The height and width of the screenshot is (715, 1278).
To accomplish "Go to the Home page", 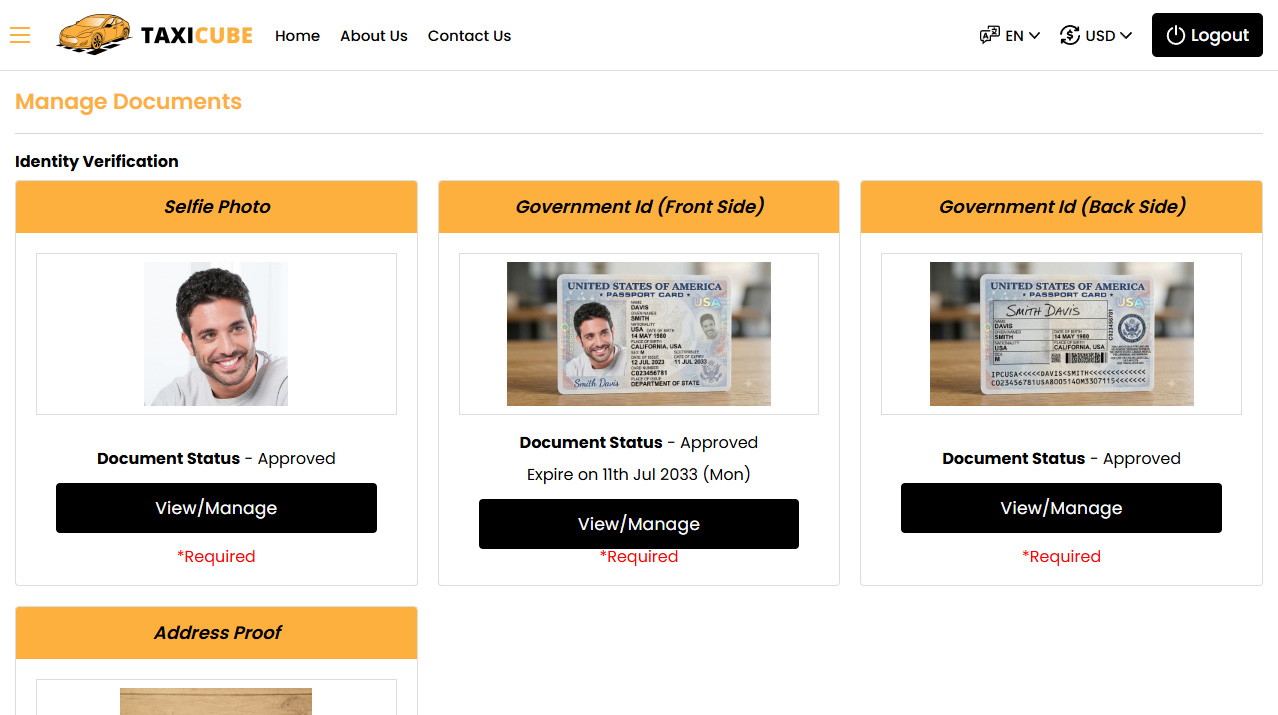I will pyautogui.click(x=297, y=36).
